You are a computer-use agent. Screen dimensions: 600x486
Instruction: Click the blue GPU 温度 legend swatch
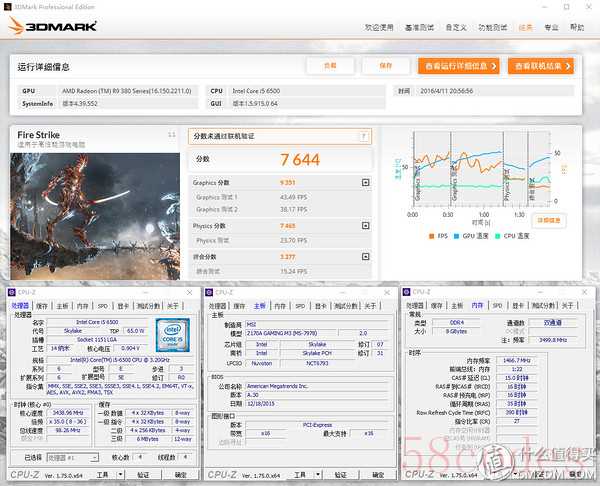(456, 236)
